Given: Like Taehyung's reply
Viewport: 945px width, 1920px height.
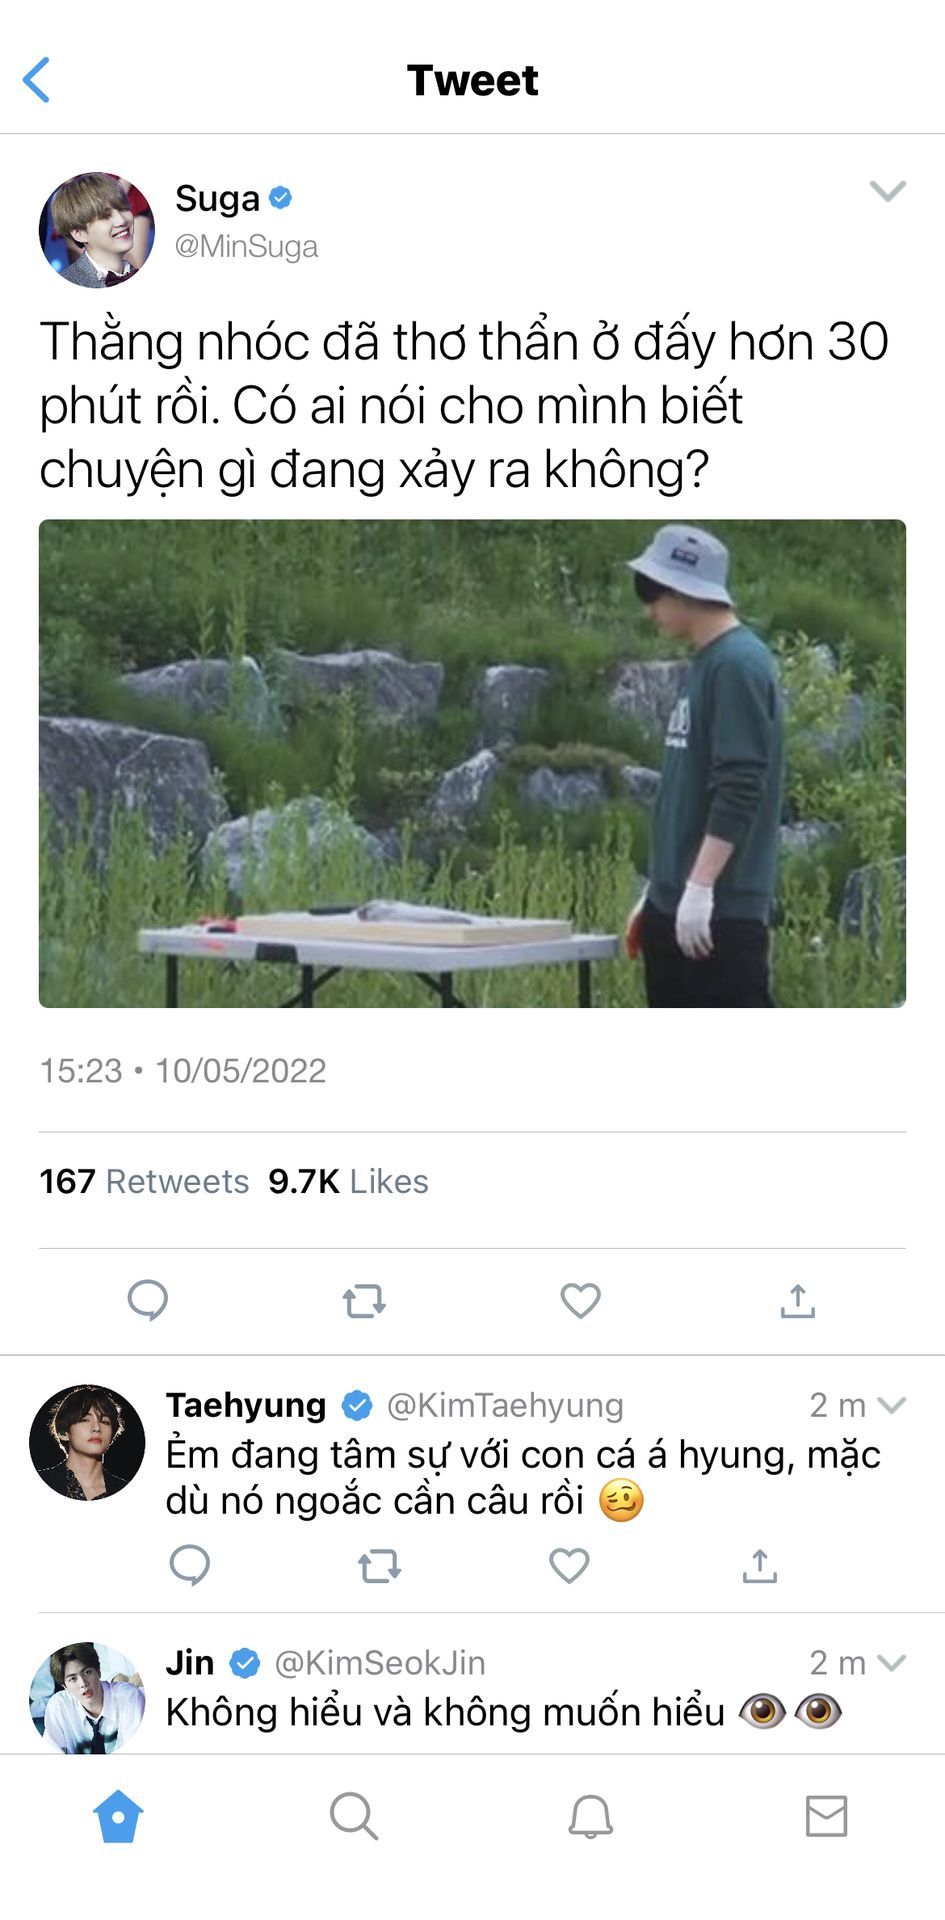Looking at the screenshot, I should point(569,1565).
